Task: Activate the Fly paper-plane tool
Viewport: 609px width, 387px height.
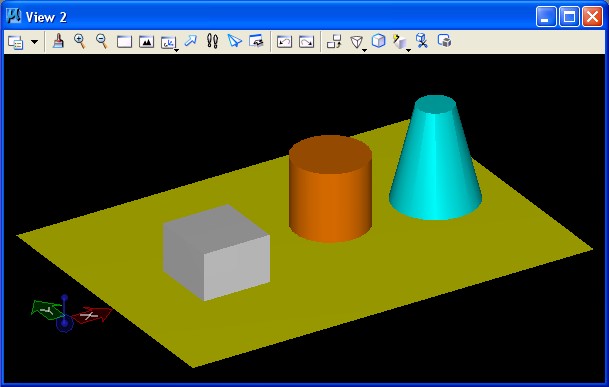Action: 234,41
